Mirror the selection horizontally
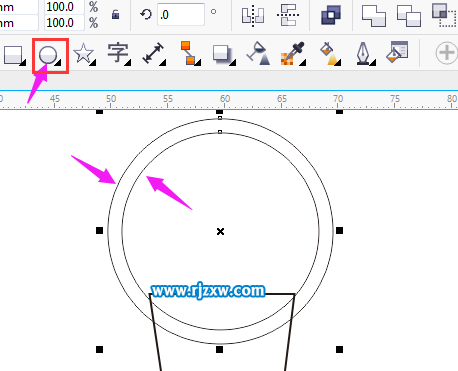458x371 pixels. tap(253, 15)
